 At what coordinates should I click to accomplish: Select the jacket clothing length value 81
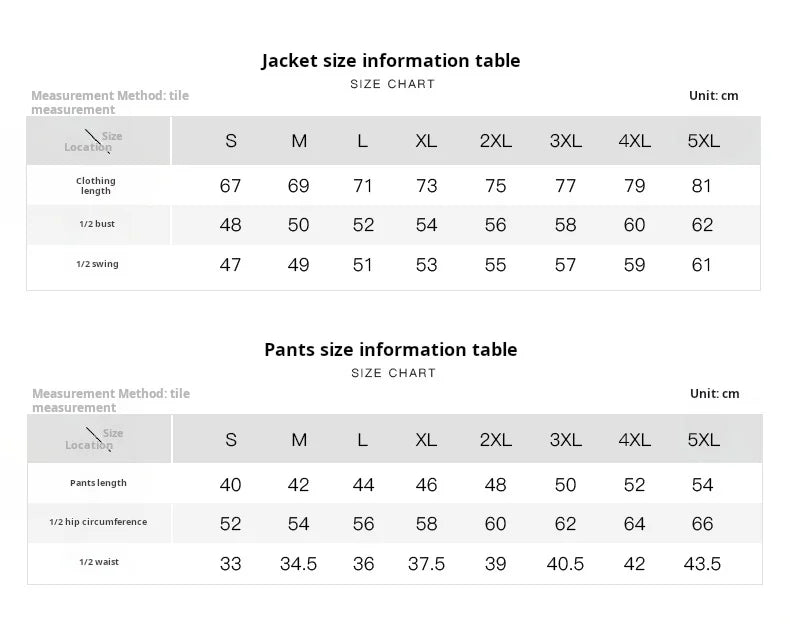point(701,186)
